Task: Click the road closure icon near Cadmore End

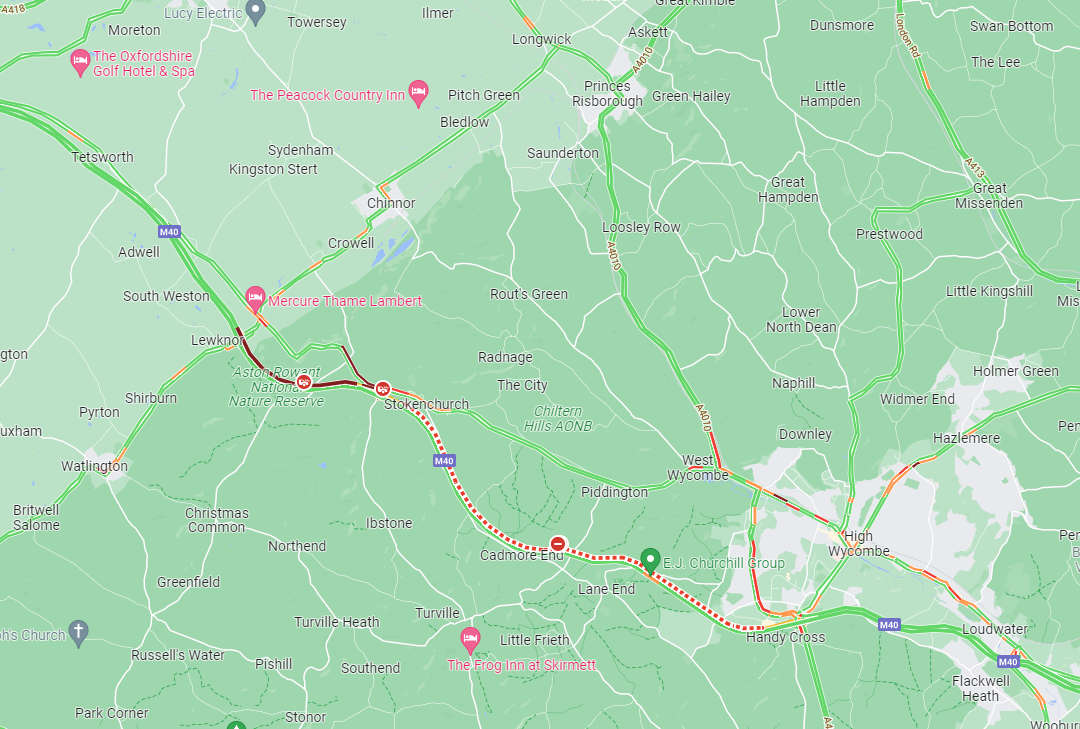Action: (559, 544)
